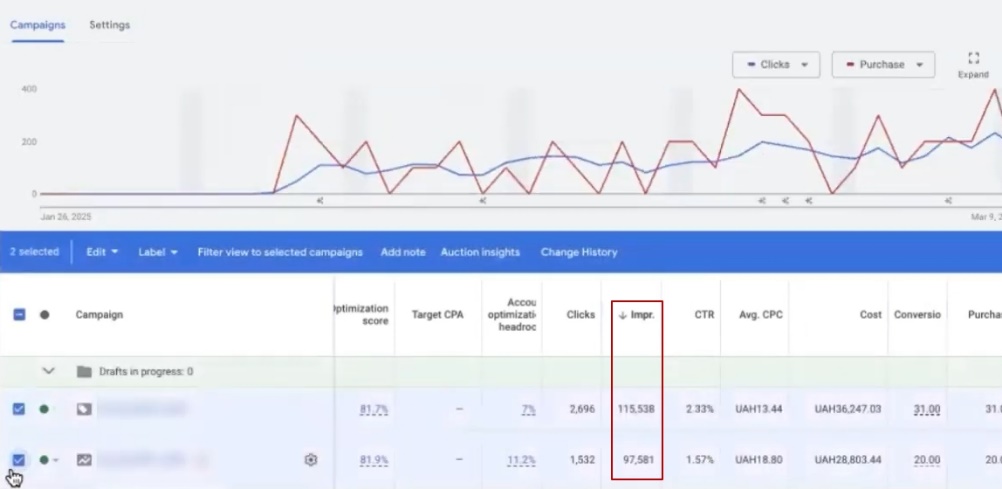Click the gear icon in second campaign row

click(311, 460)
